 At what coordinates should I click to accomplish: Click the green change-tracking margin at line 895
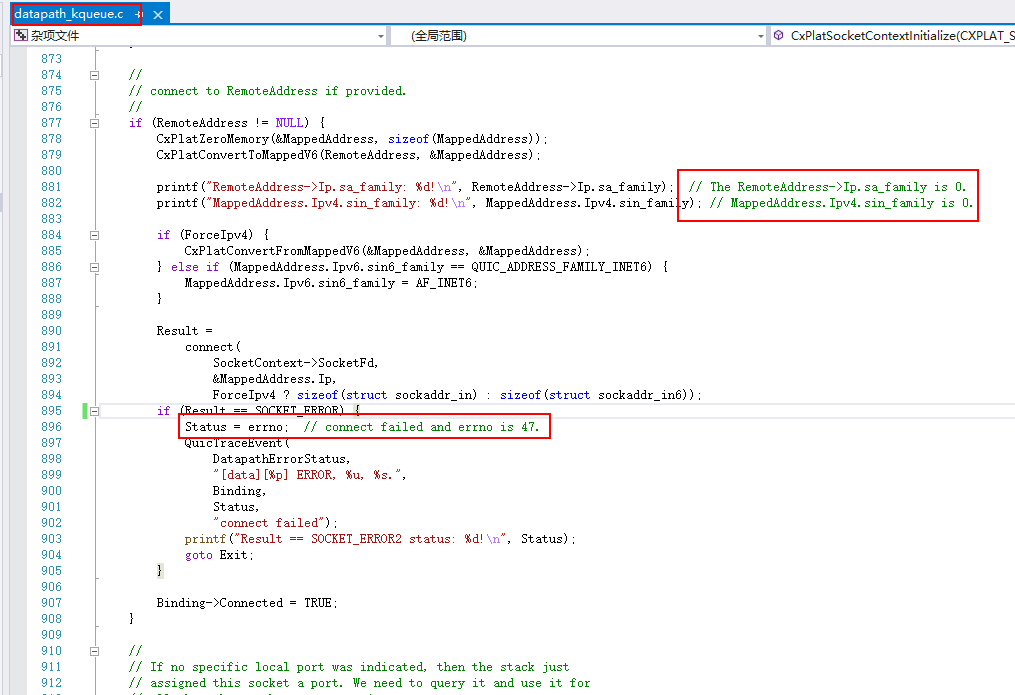pyautogui.click(x=84, y=410)
